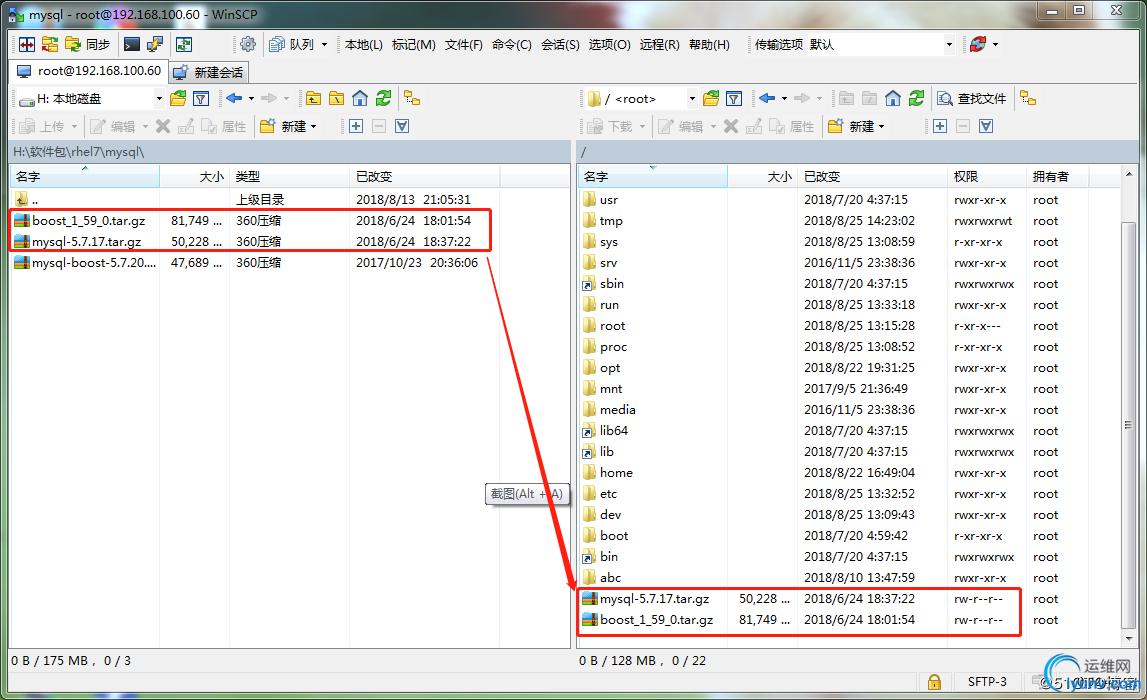Refresh the remote panel

coord(916,98)
